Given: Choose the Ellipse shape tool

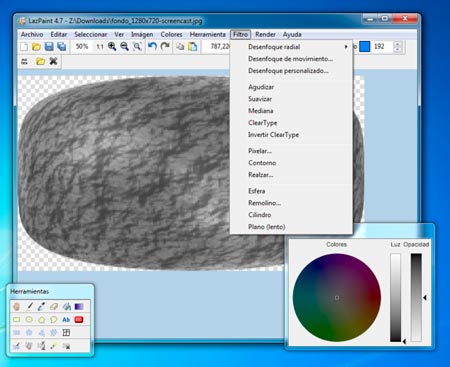Looking at the screenshot, I should pos(29,320).
